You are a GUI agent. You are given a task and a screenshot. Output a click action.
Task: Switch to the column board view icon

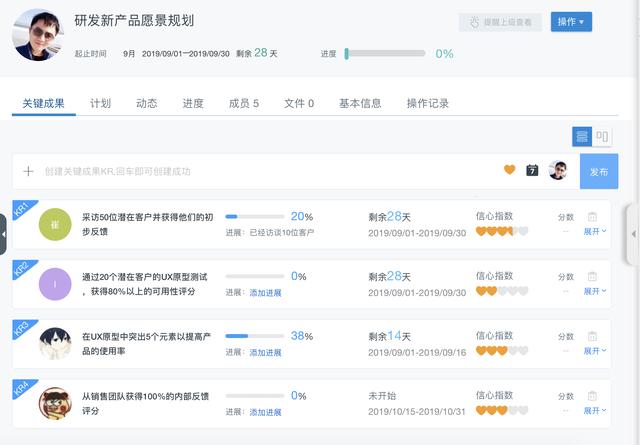click(602, 136)
